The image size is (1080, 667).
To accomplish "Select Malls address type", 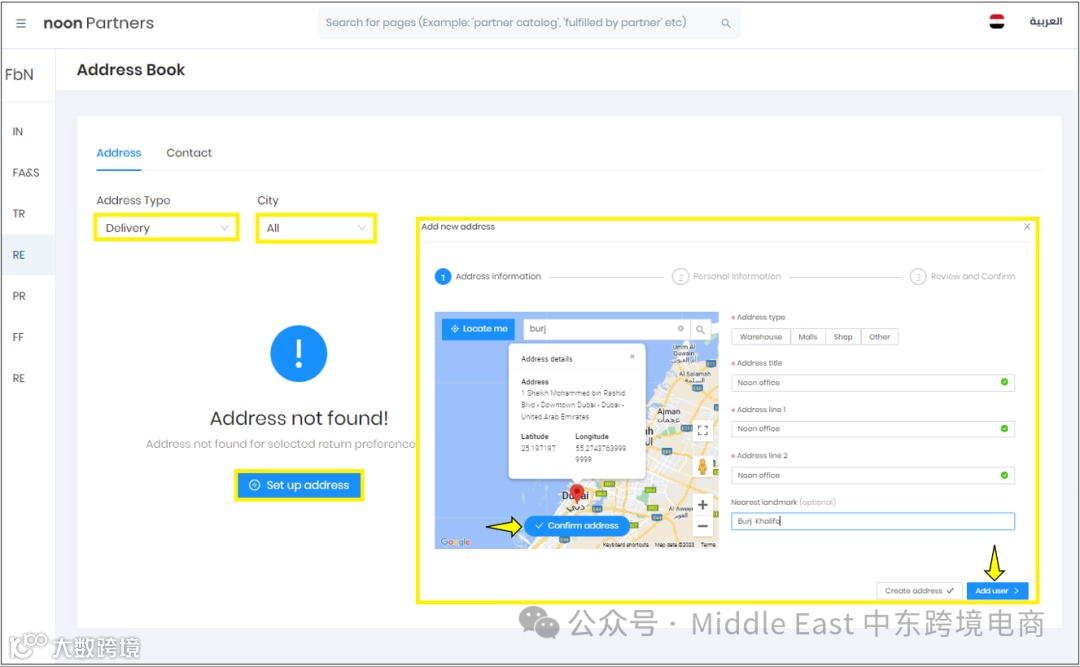I will click(x=807, y=337).
